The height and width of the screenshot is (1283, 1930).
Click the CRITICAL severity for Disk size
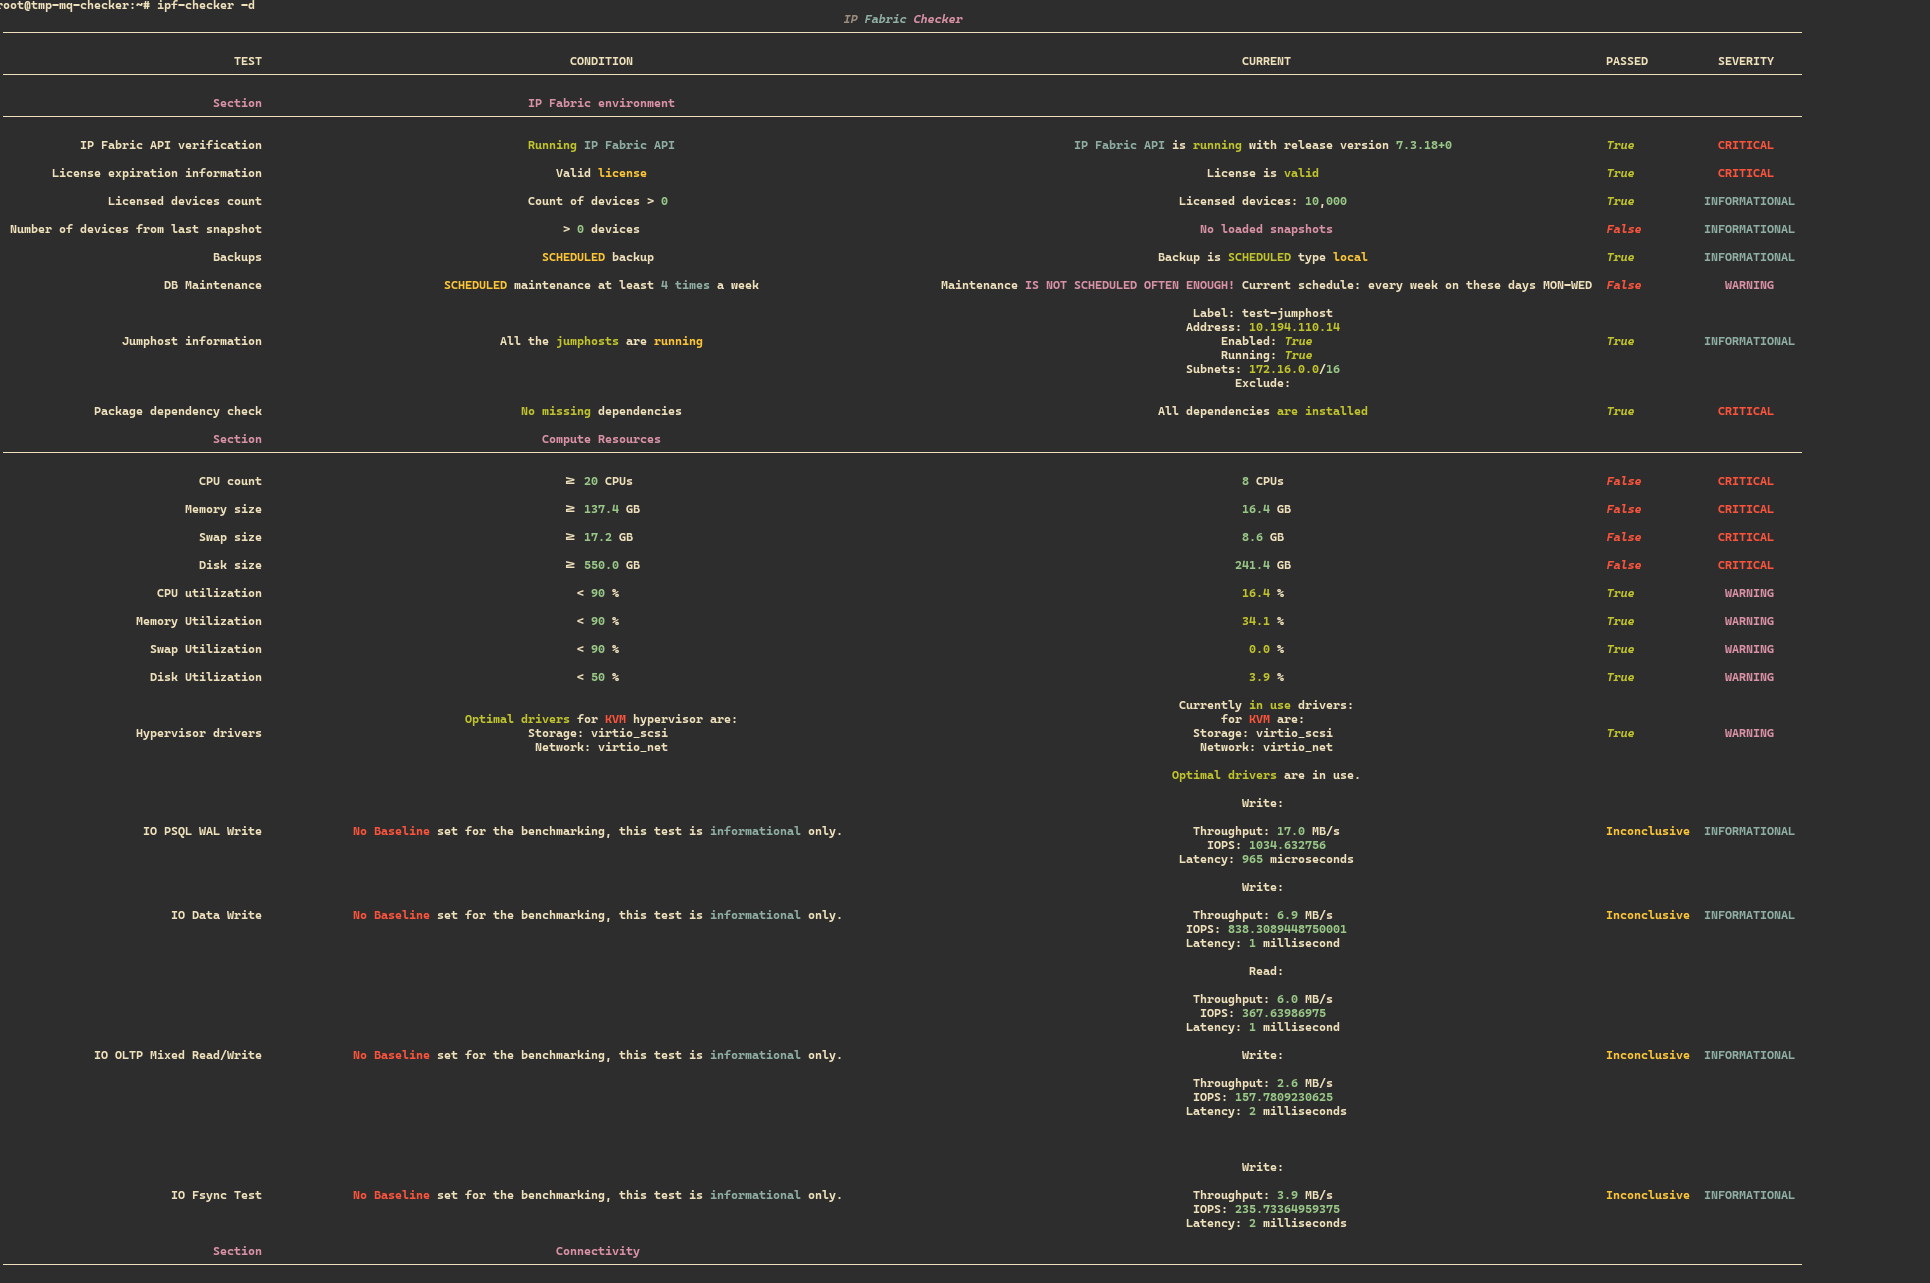point(1745,565)
